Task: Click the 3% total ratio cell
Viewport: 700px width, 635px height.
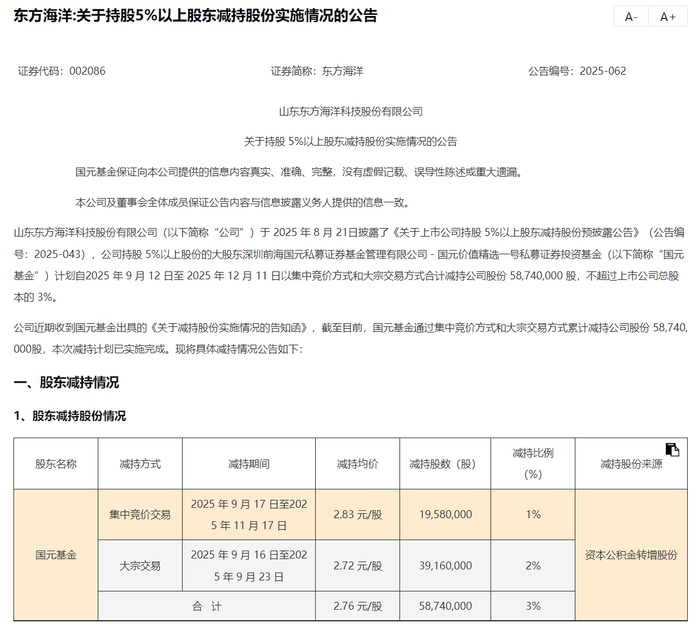Action: 533,606
